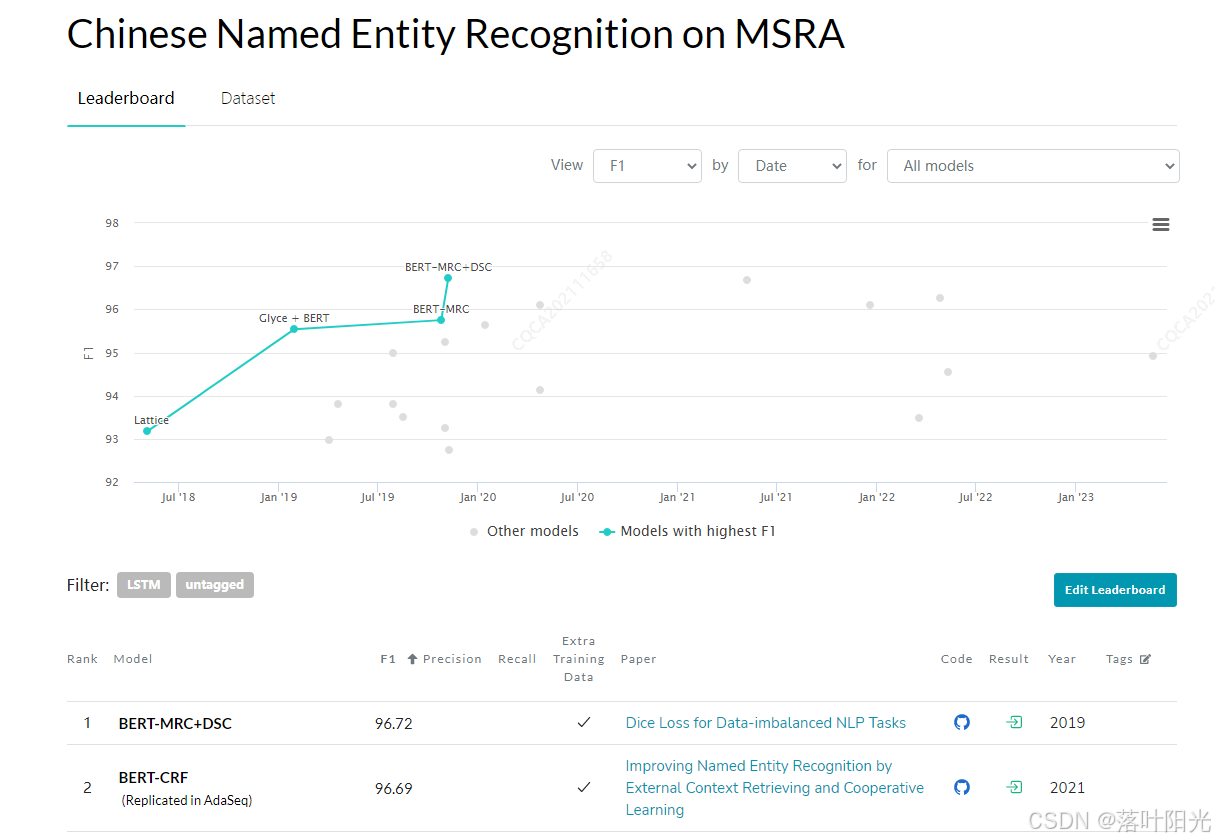Sort table by Precision column
The height and width of the screenshot is (840, 1215).
pos(452,659)
